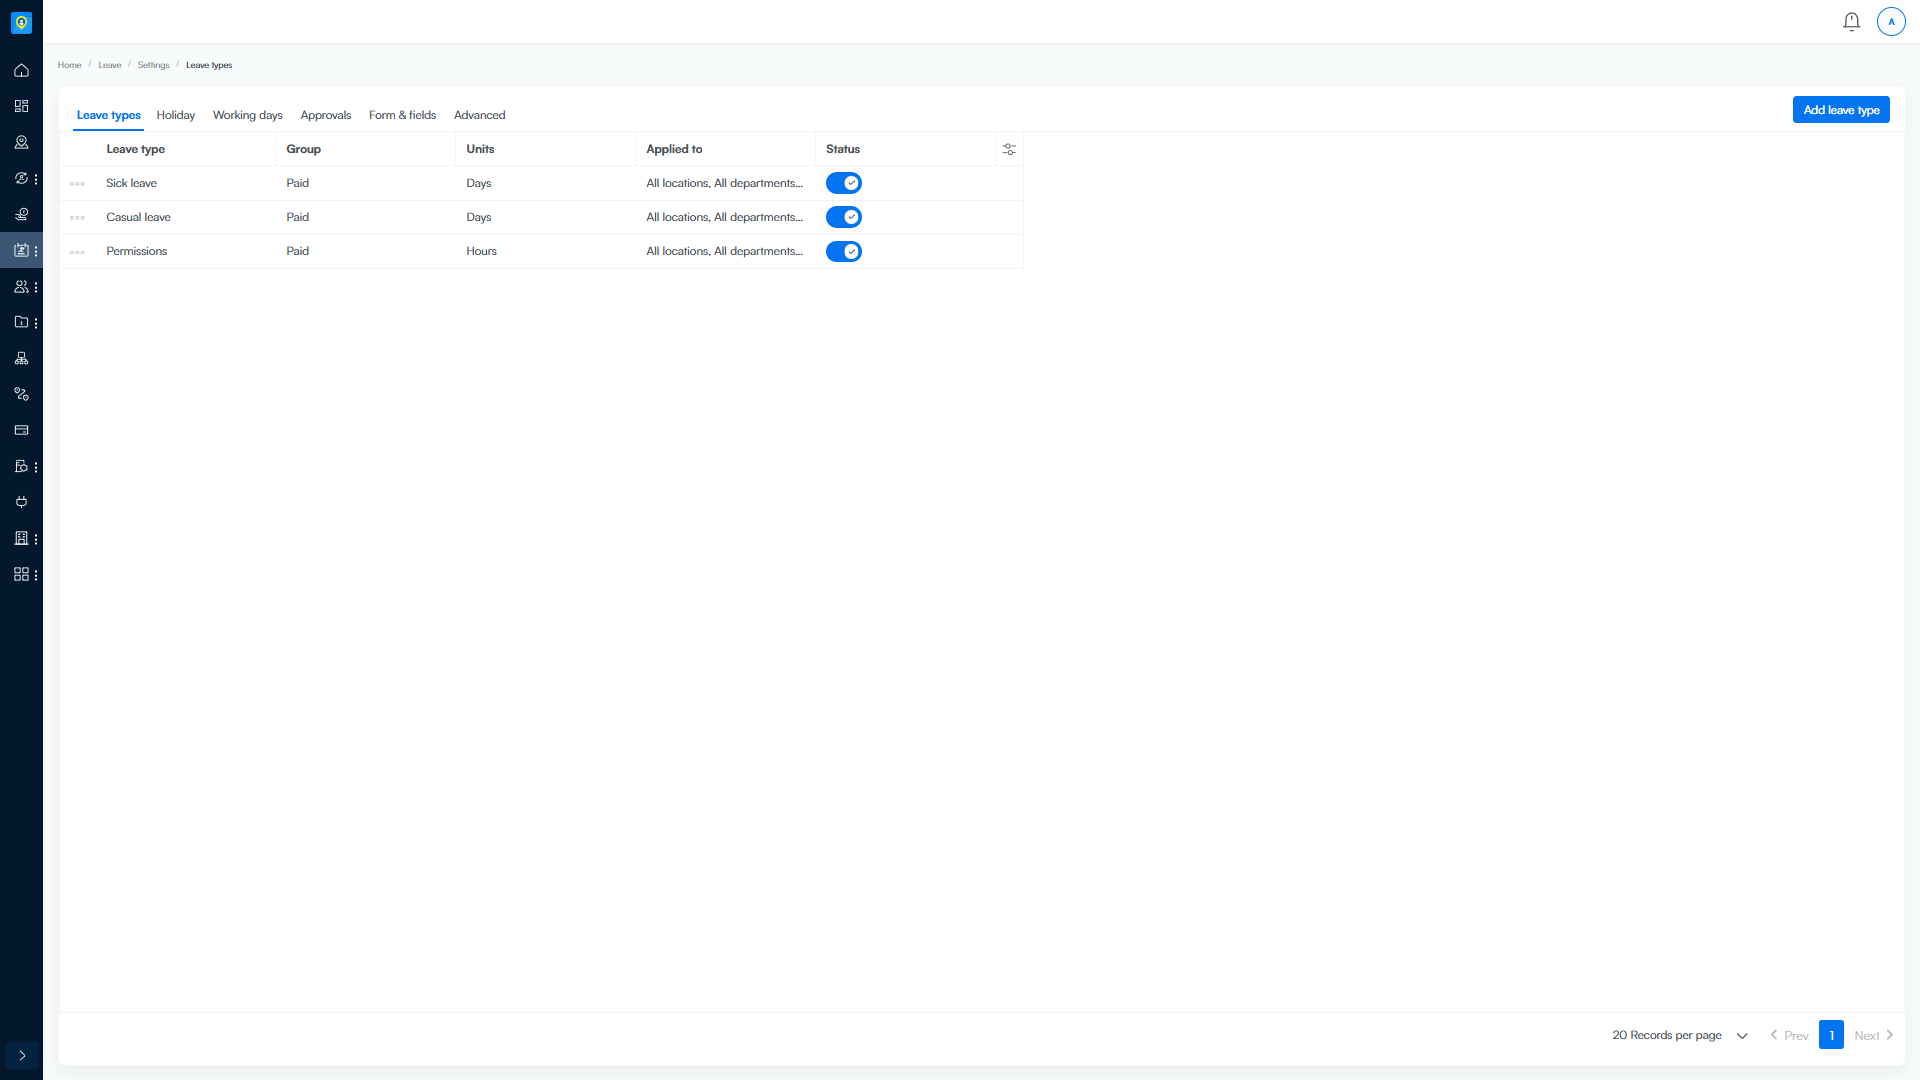The height and width of the screenshot is (1080, 1920).
Task: Open Sick leave row options menu
Action: 77,184
